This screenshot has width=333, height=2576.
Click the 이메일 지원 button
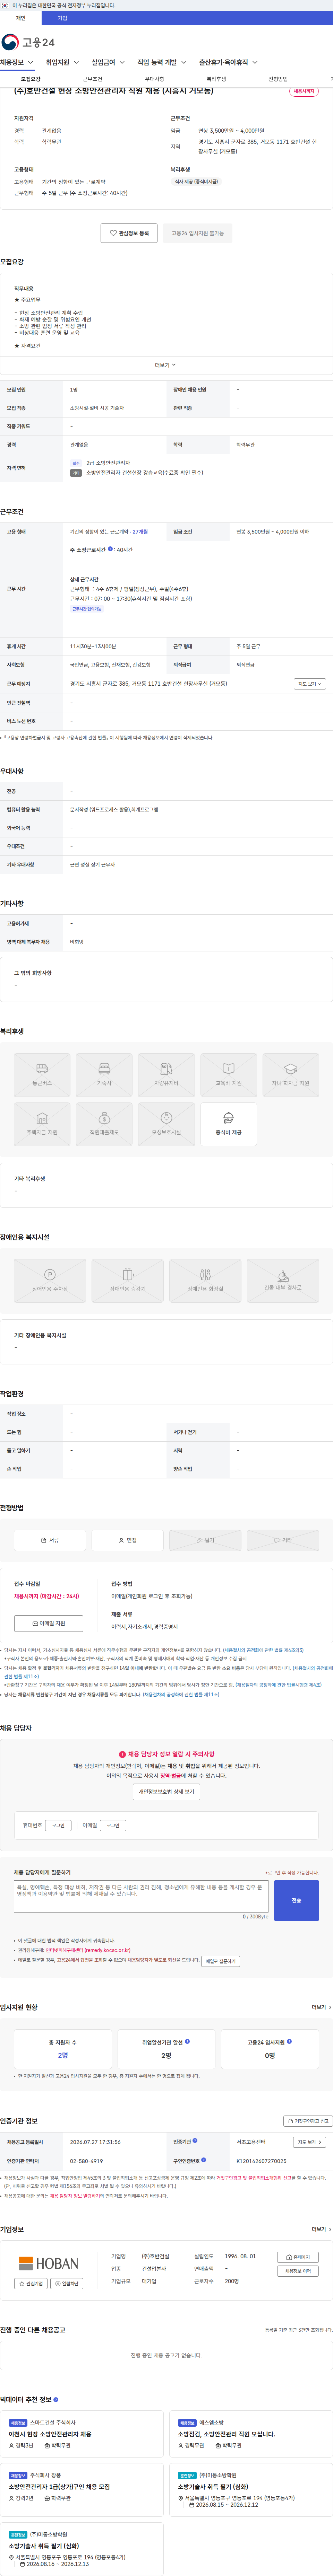coord(49,1623)
